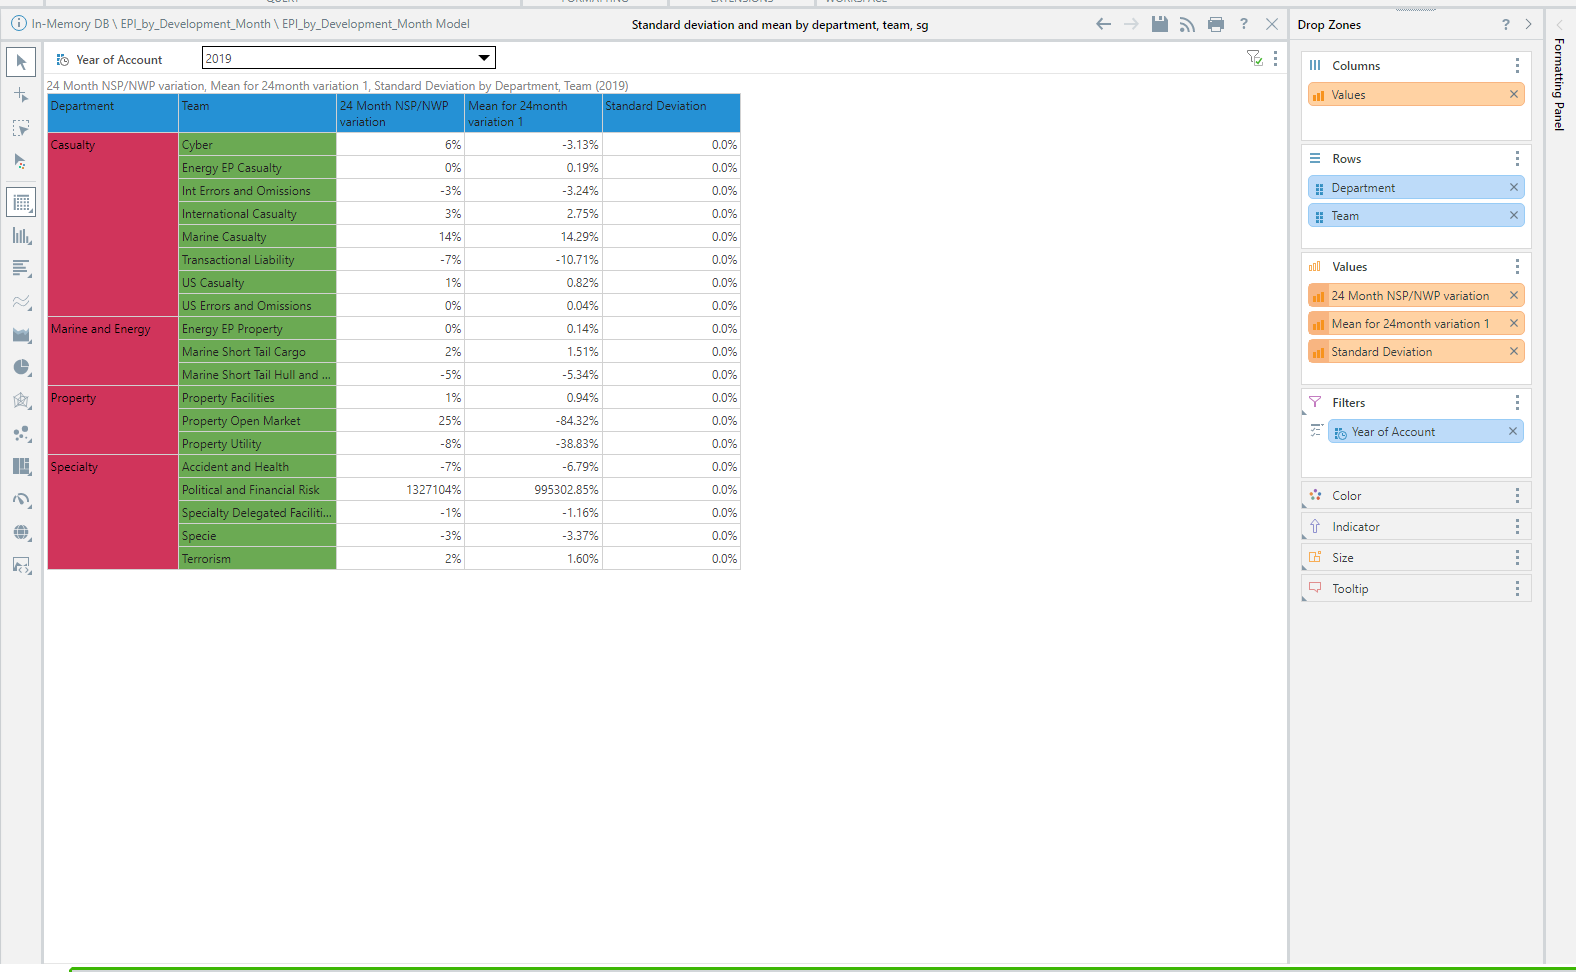Open Drop Zones help question mark
1576x972 pixels.
(1506, 24)
